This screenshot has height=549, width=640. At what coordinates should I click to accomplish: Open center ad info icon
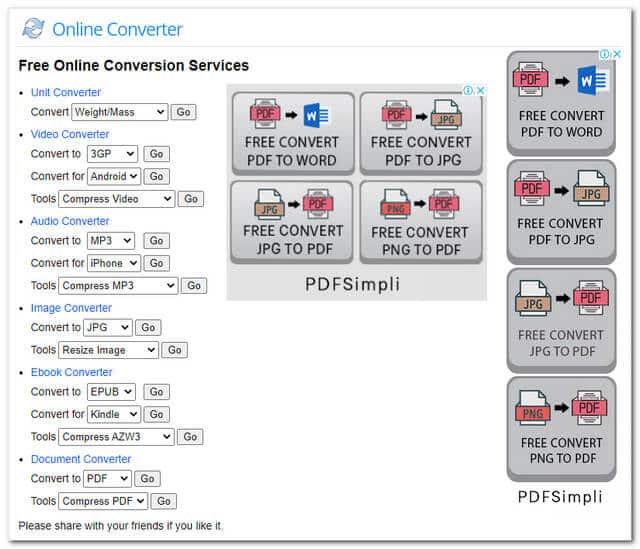[x=469, y=90]
